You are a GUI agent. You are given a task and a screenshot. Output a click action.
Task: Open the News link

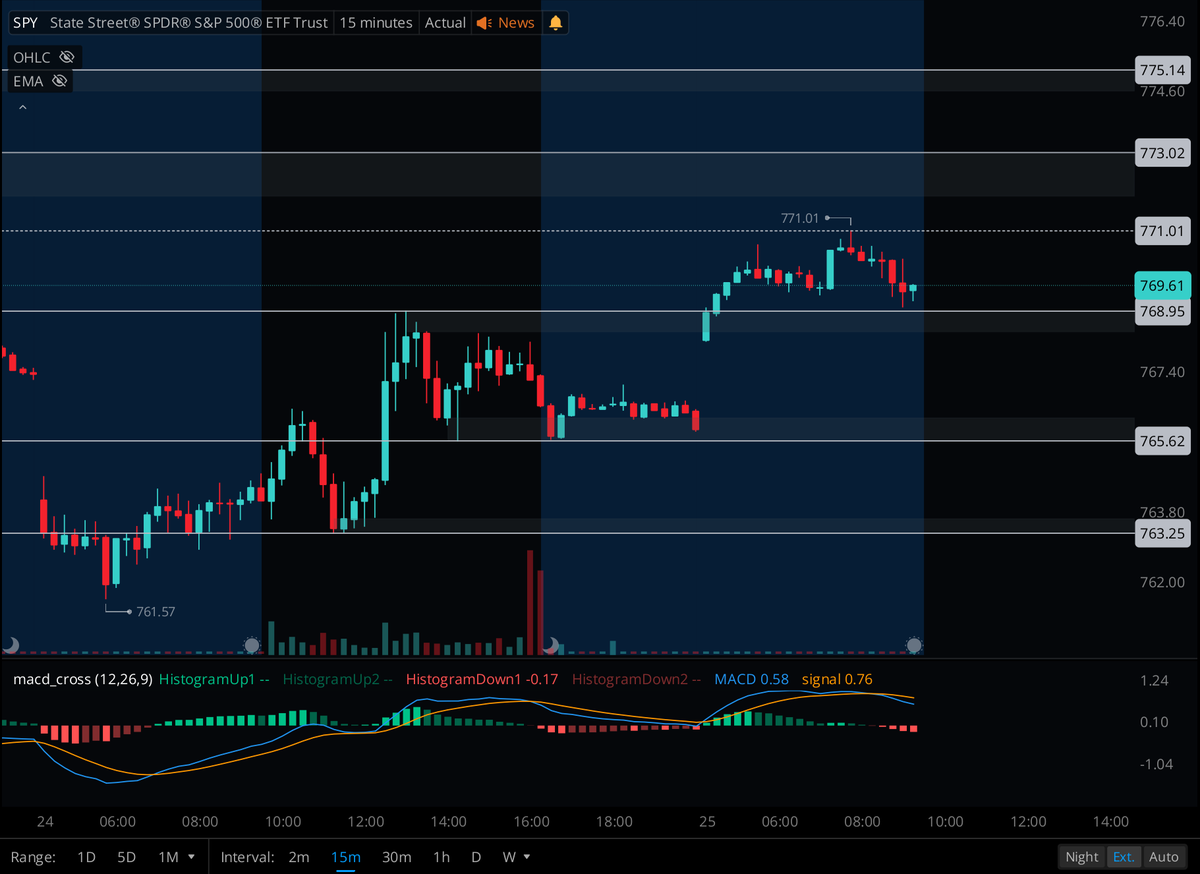click(516, 22)
